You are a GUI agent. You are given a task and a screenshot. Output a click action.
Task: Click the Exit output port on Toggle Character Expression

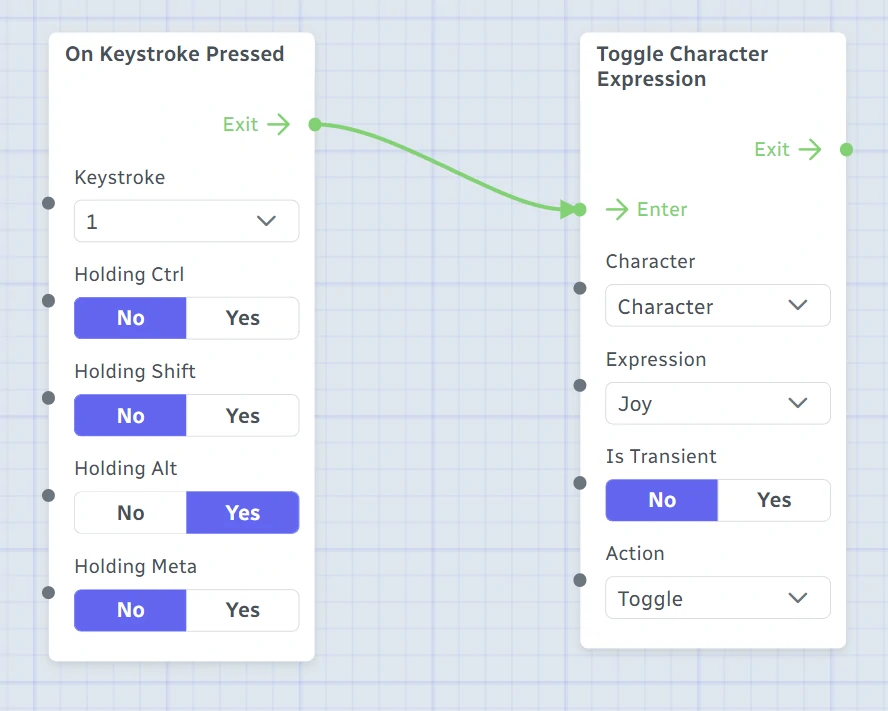(846, 150)
